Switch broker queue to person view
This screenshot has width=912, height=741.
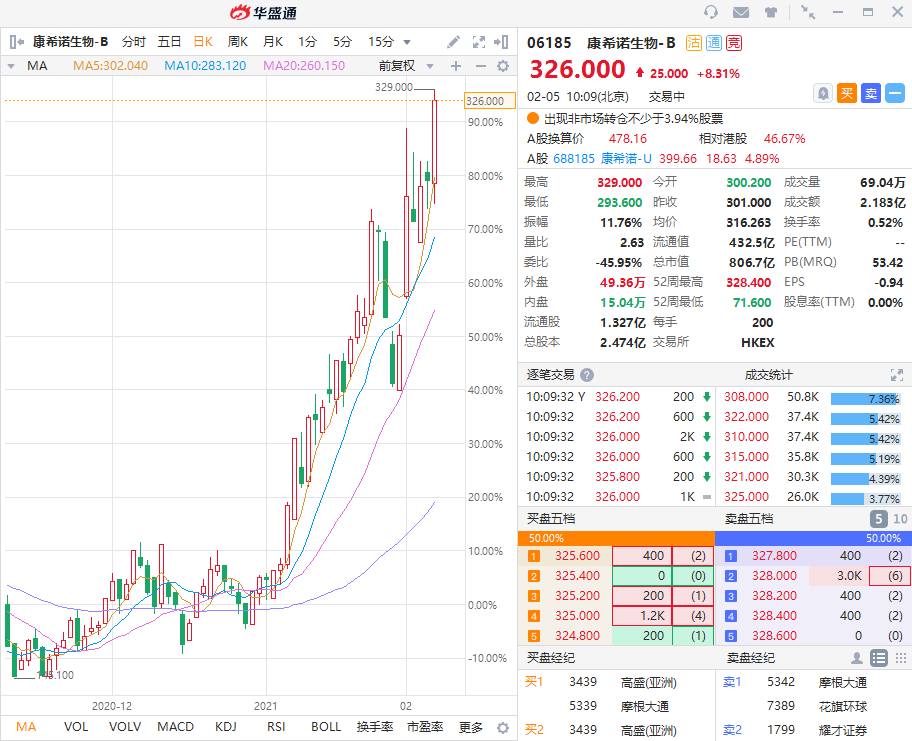coord(857,658)
